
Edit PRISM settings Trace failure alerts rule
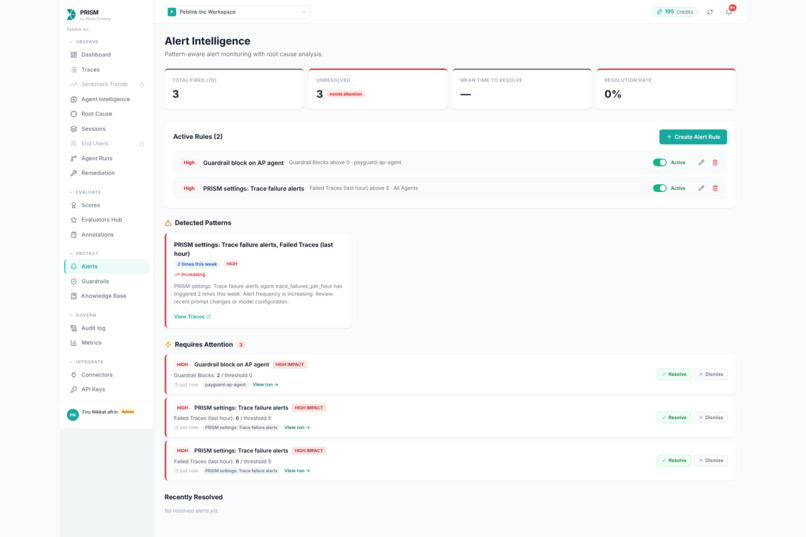pyautogui.click(x=701, y=188)
